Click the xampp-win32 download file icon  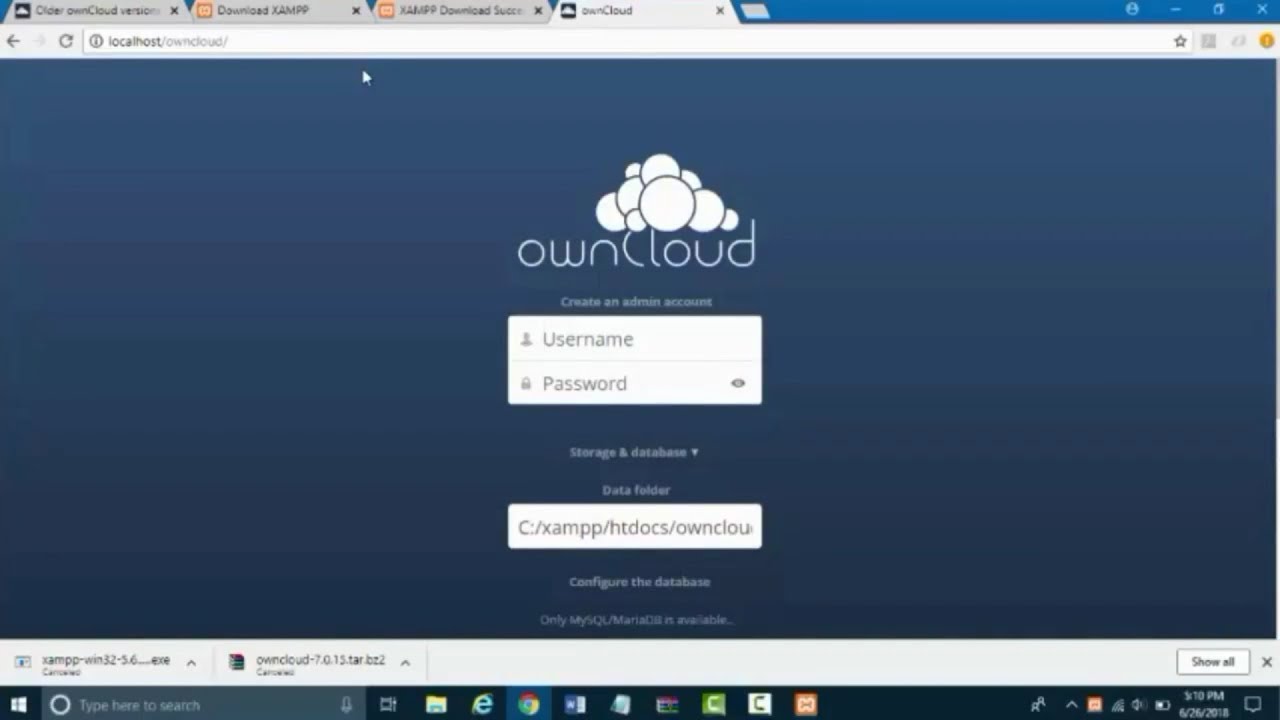(23, 662)
